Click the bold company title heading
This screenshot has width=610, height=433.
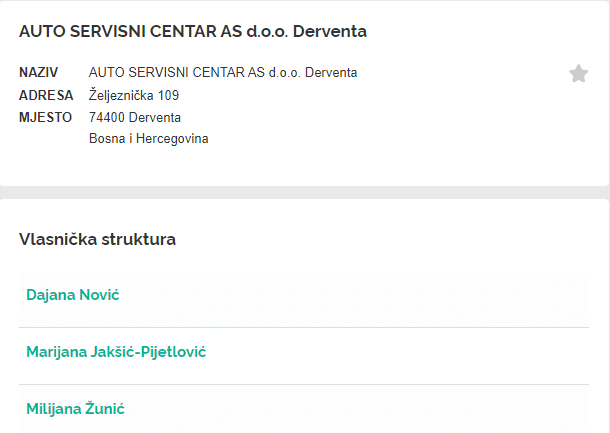click(x=193, y=32)
